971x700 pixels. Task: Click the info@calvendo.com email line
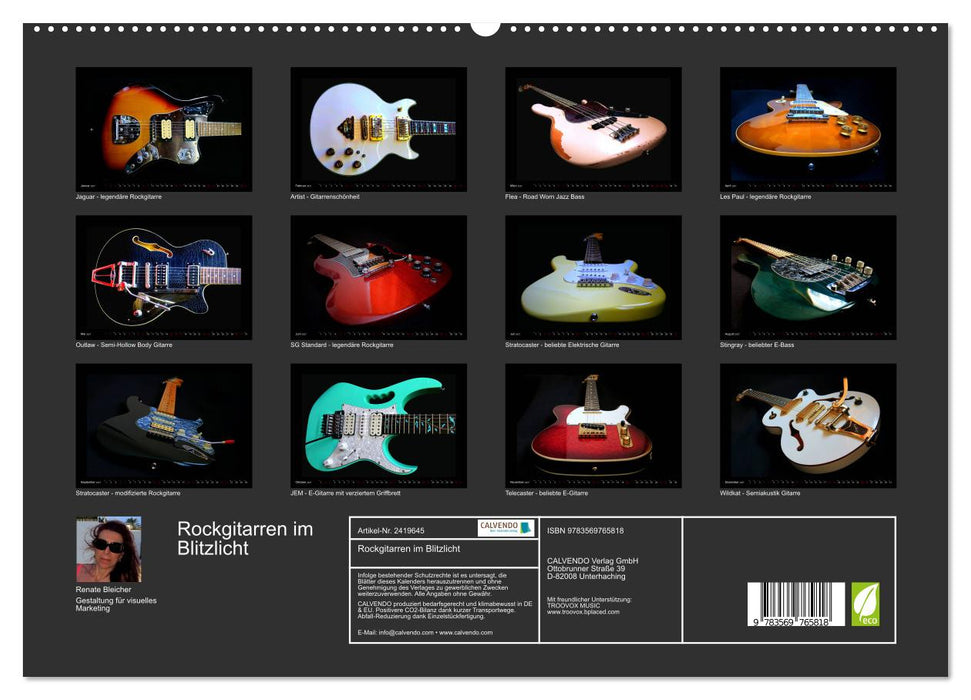tap(425, 632)
